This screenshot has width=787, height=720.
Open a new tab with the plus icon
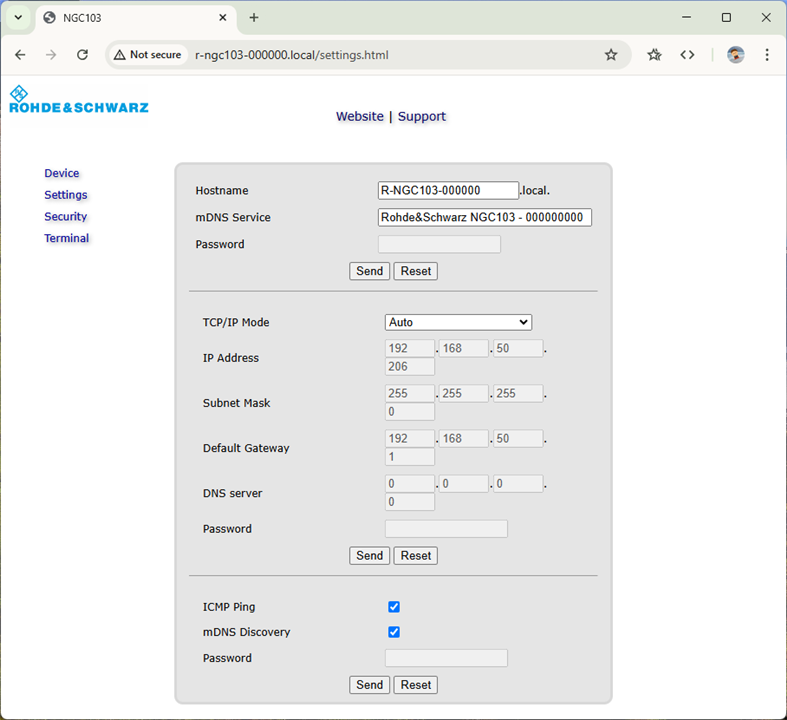[x=254, y=18]
